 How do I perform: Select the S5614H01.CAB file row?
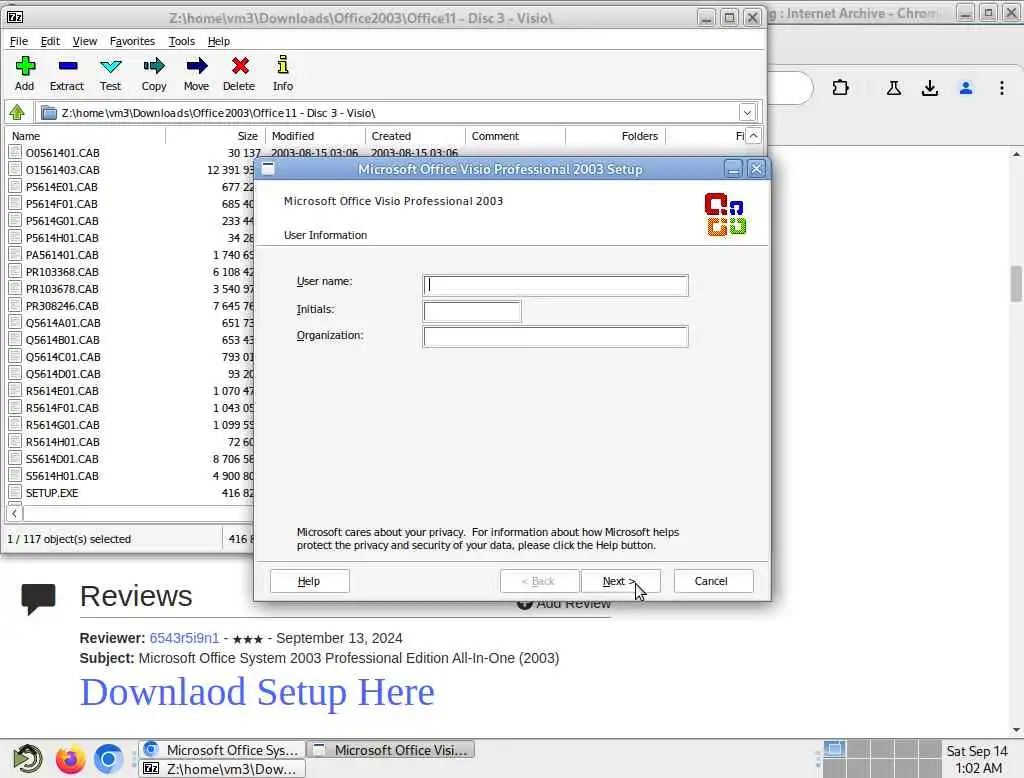131,476
